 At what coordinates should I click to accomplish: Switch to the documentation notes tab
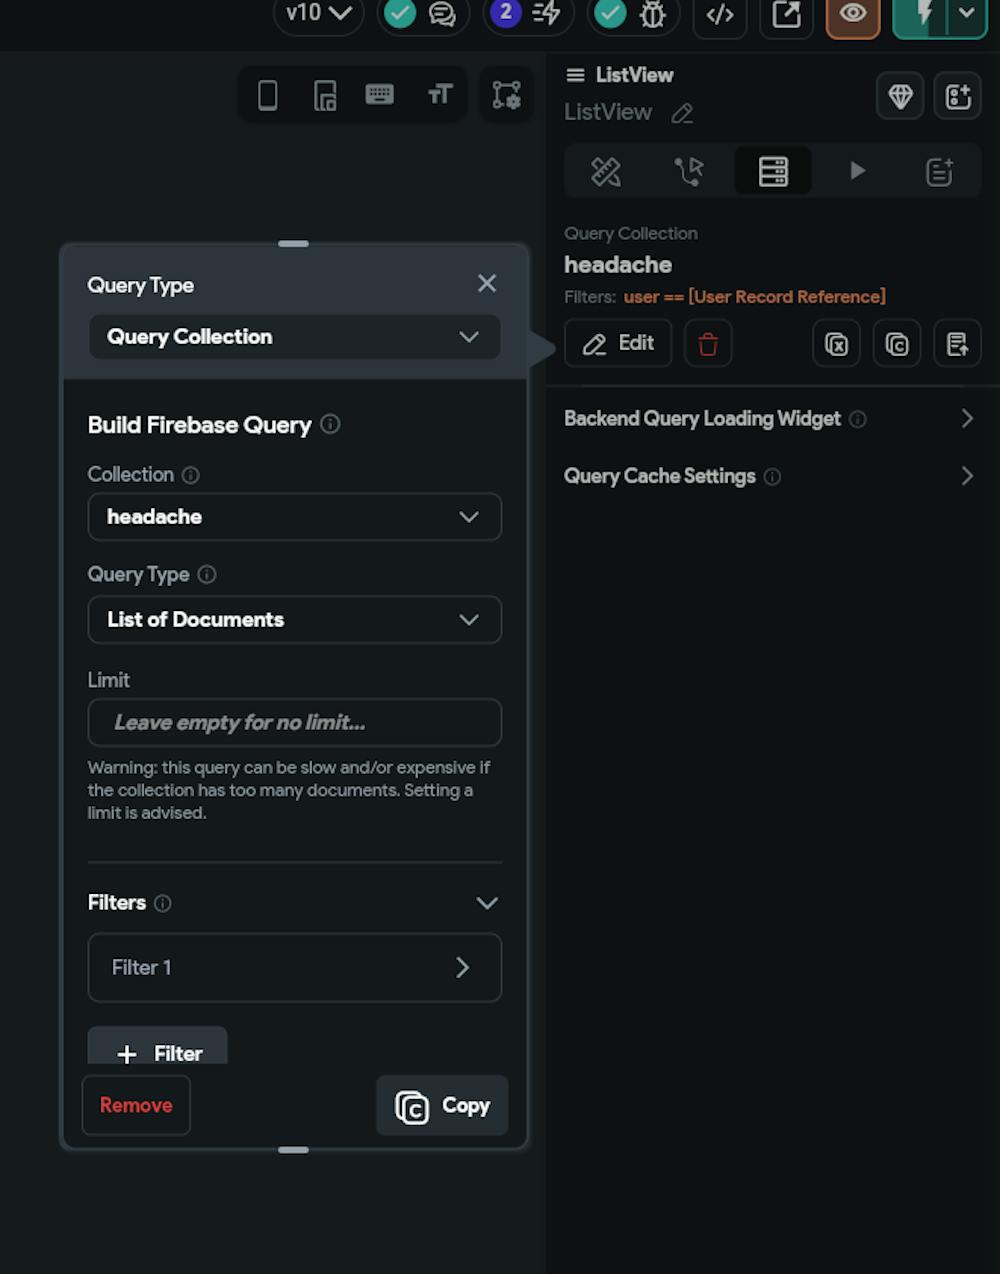pos(940,172)
